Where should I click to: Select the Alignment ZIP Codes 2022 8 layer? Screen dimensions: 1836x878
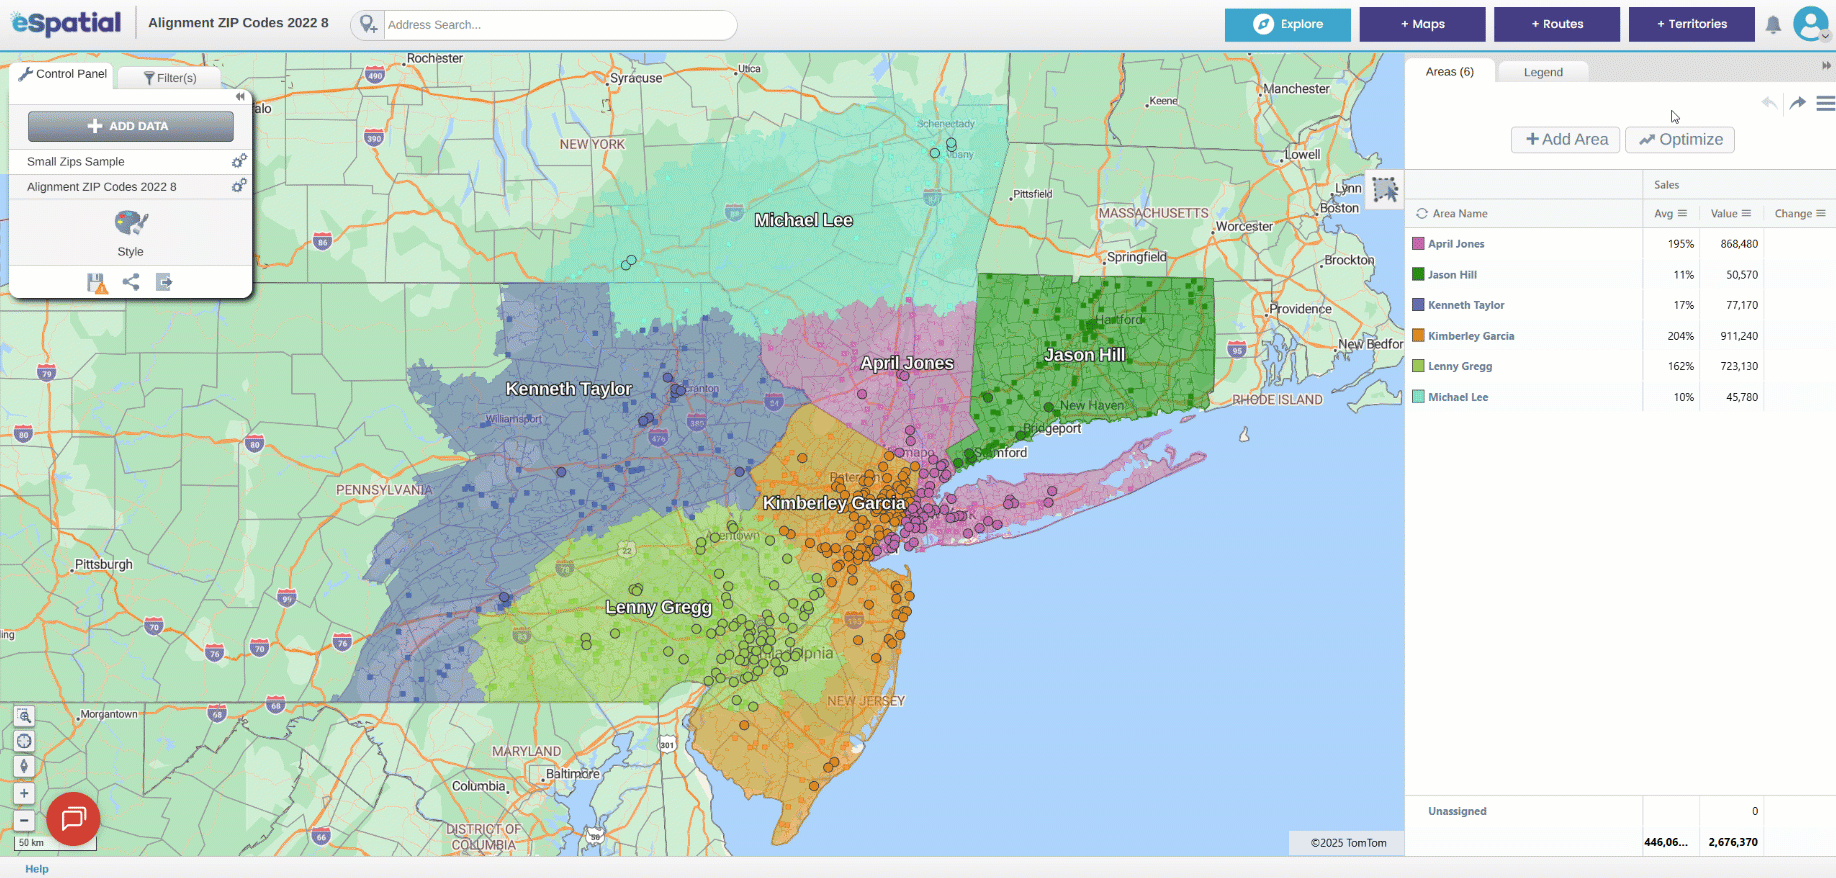point(102,187)
